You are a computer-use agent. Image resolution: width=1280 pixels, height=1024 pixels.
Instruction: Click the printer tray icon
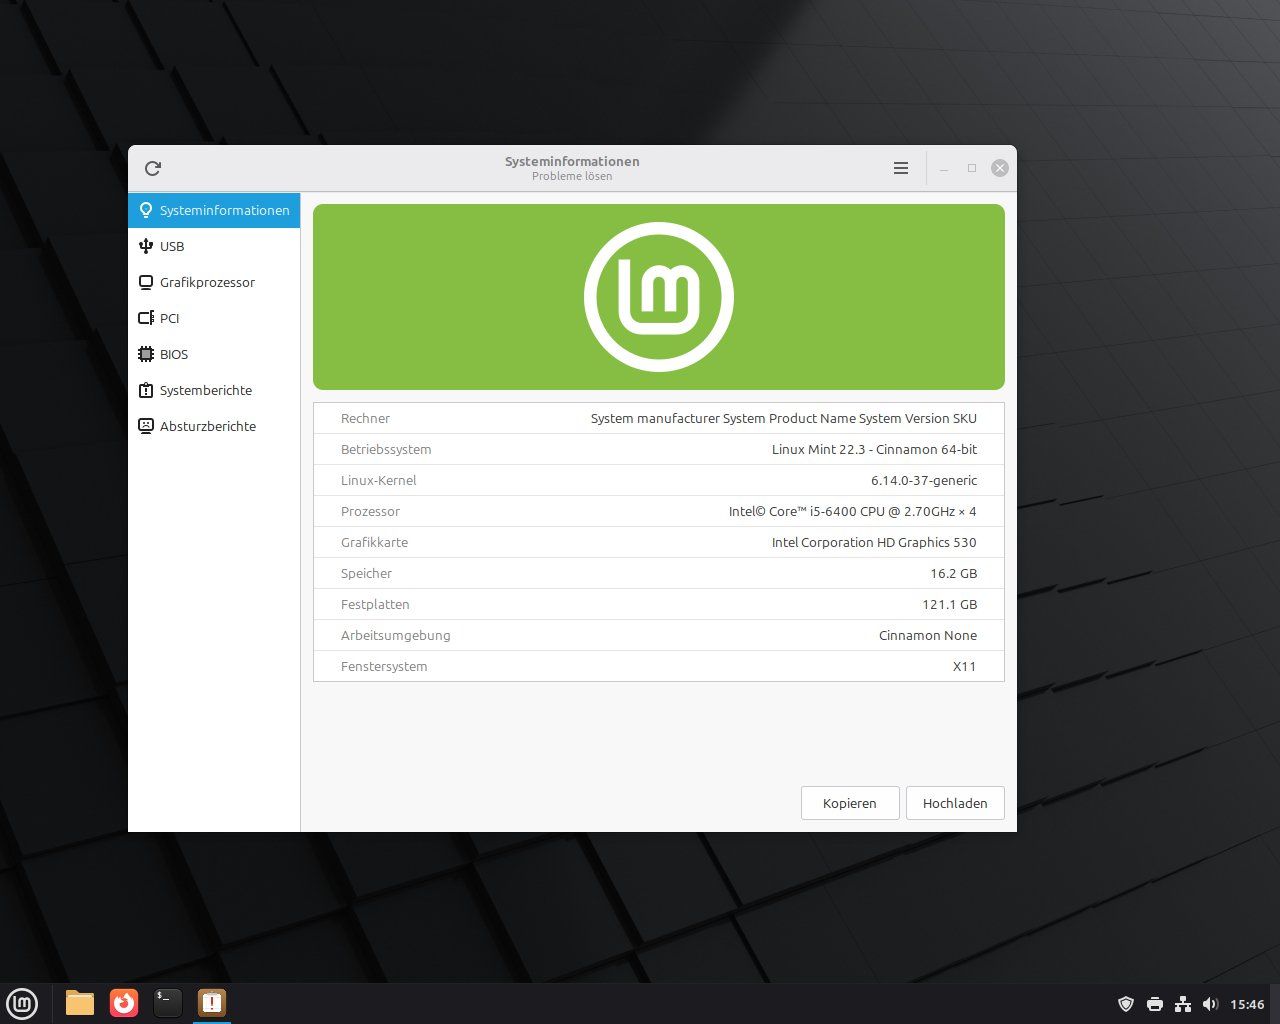[1155, 1004]
